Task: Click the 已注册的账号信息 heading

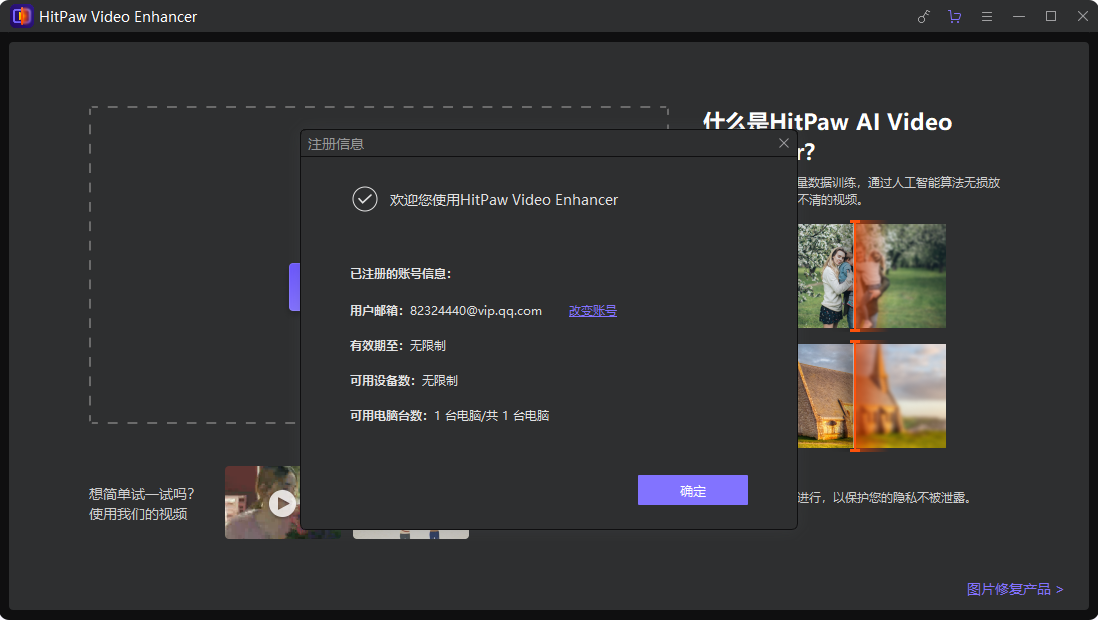Action: (401, 274)
